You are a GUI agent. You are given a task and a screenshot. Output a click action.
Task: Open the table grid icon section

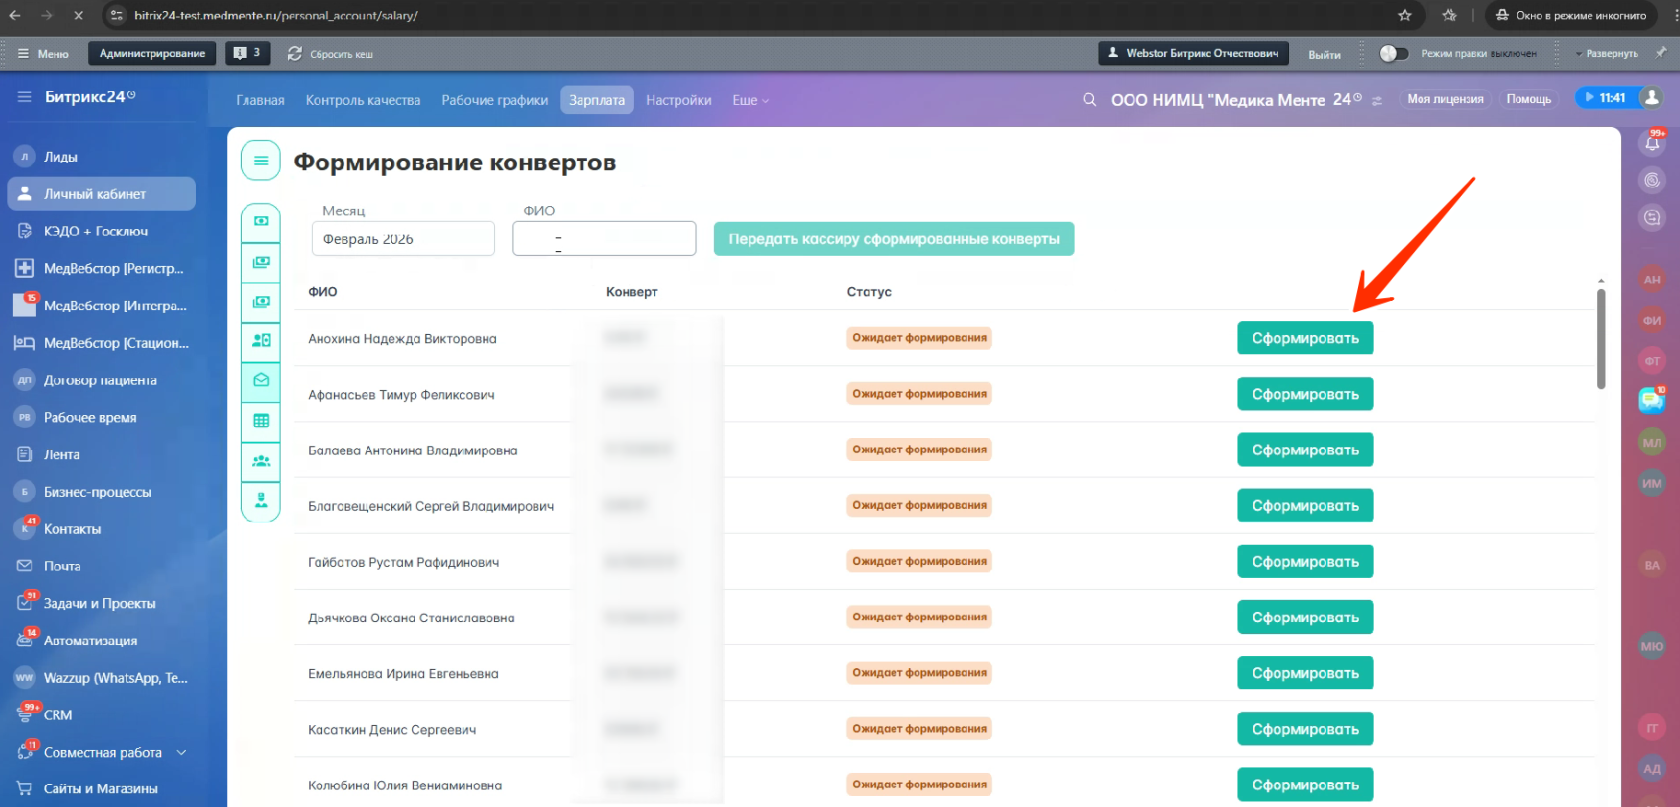click(261, 421)
